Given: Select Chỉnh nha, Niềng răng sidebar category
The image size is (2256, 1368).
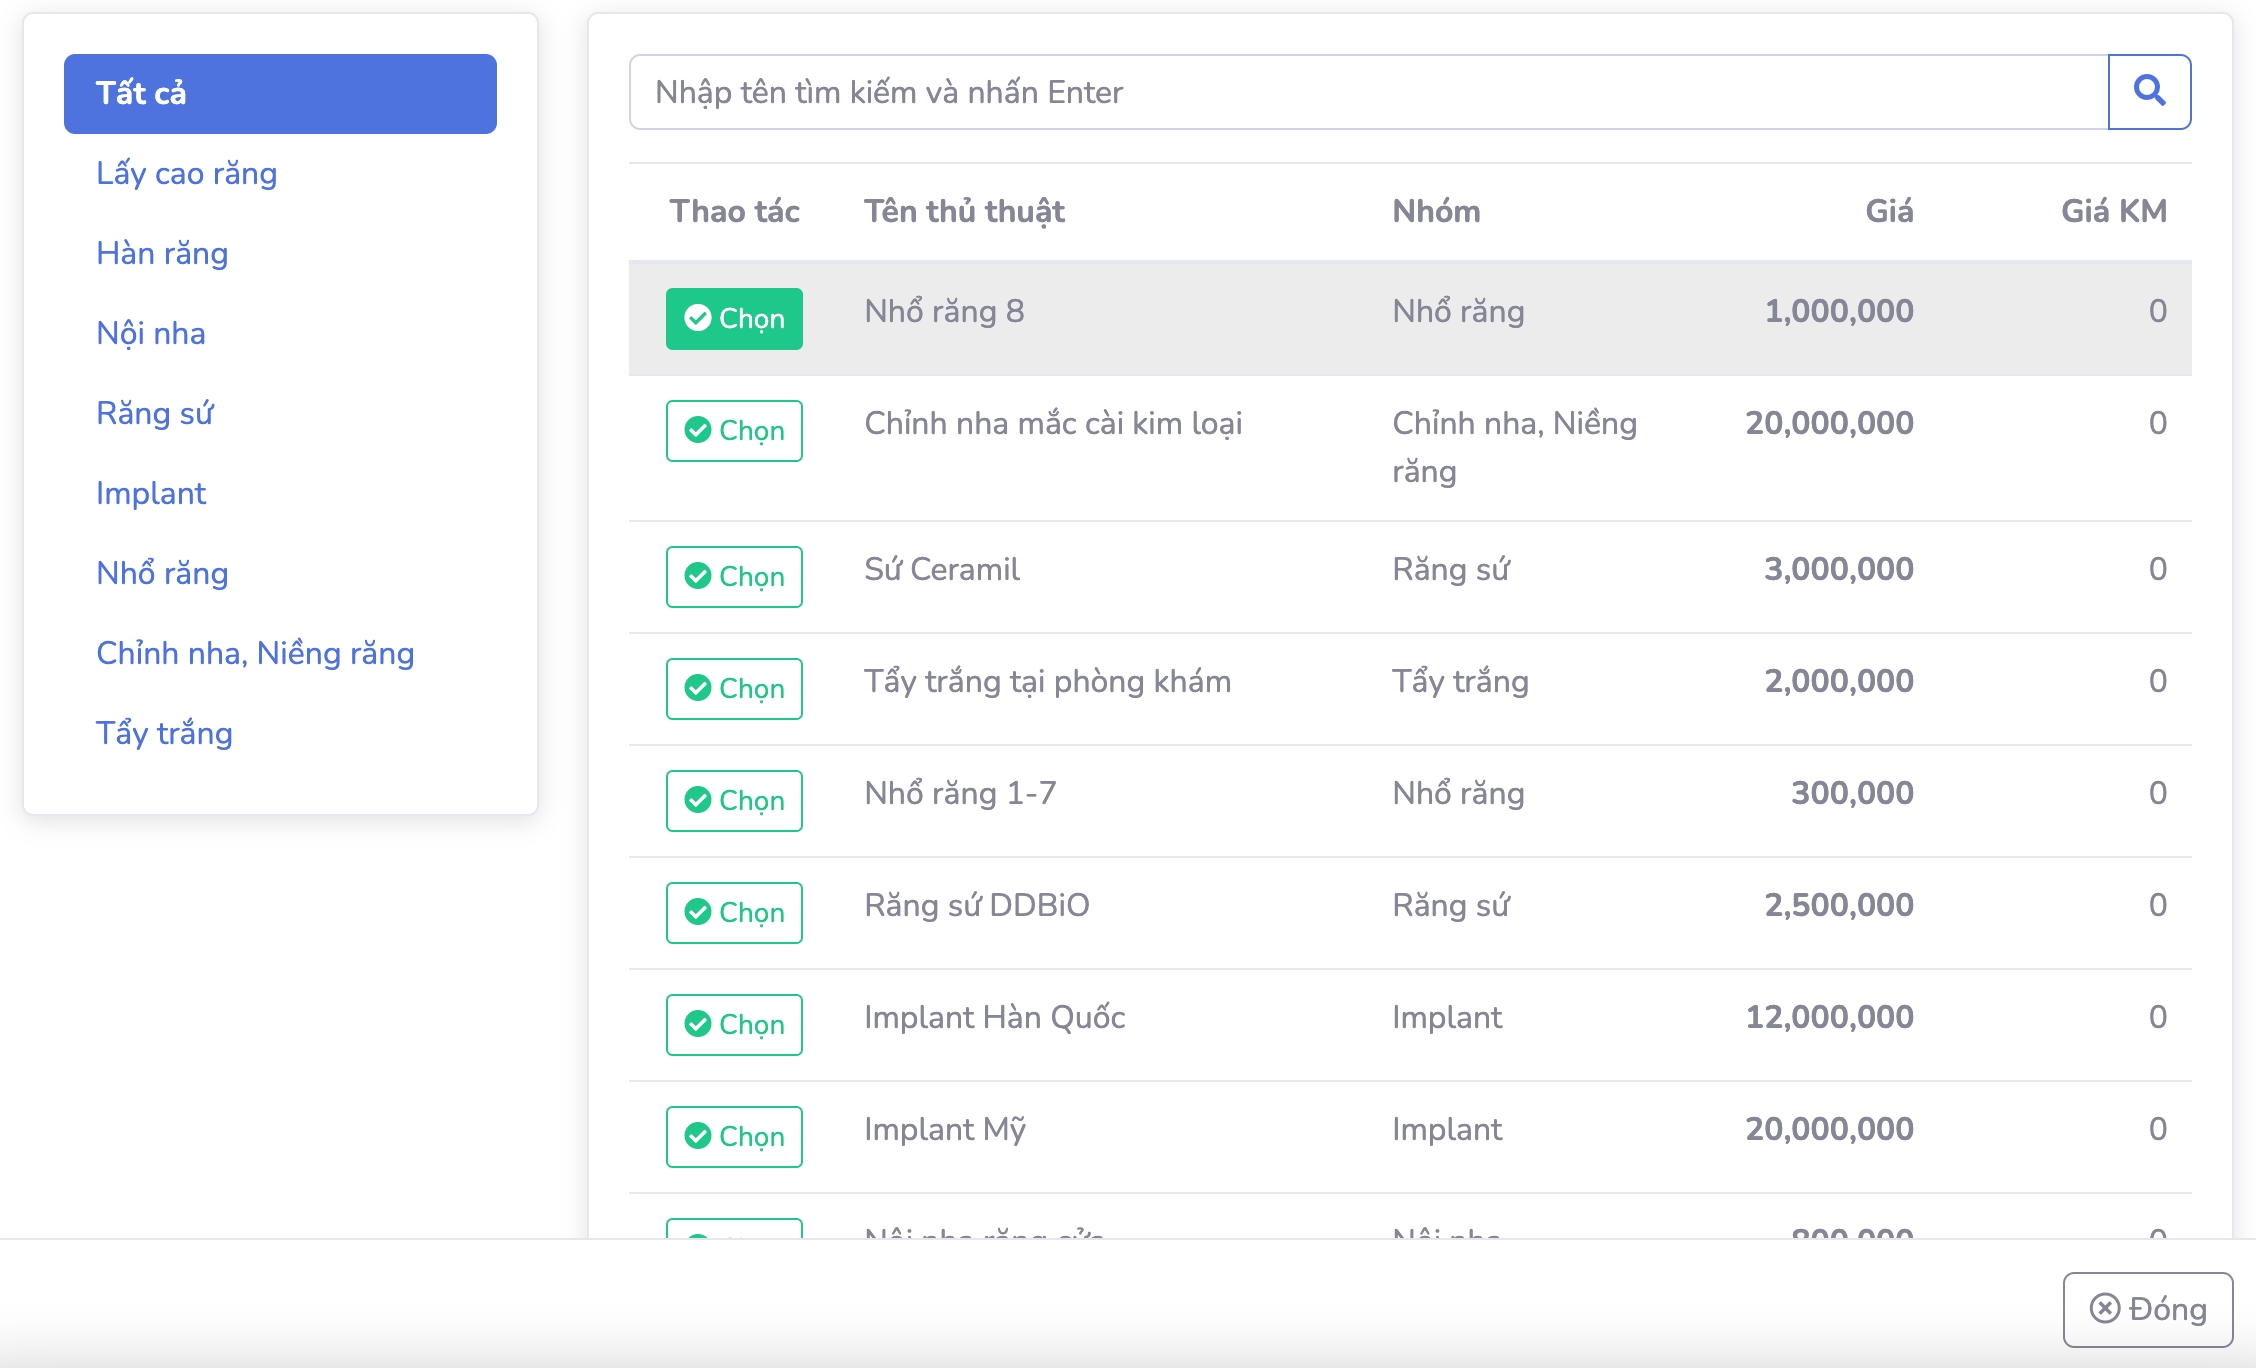Looking at the screenshot, I should tap(255, 654).
